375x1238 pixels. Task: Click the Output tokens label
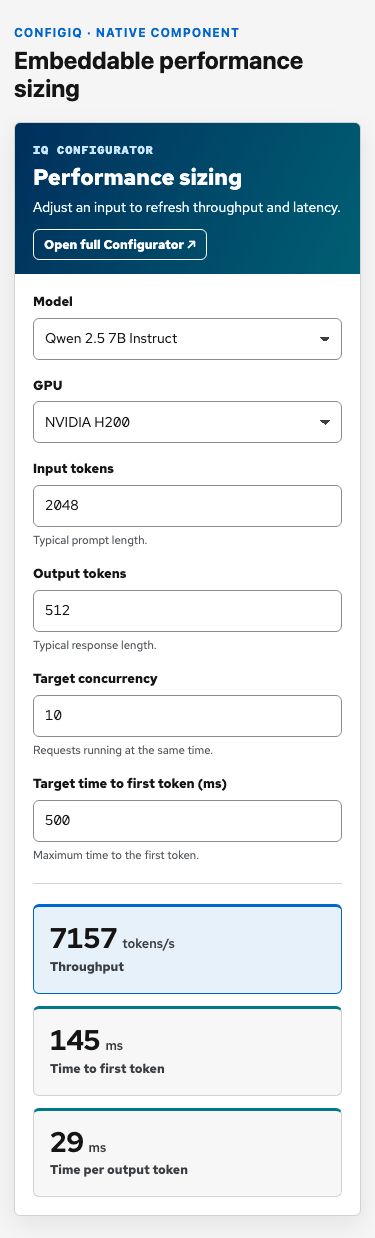click(79, 573)
